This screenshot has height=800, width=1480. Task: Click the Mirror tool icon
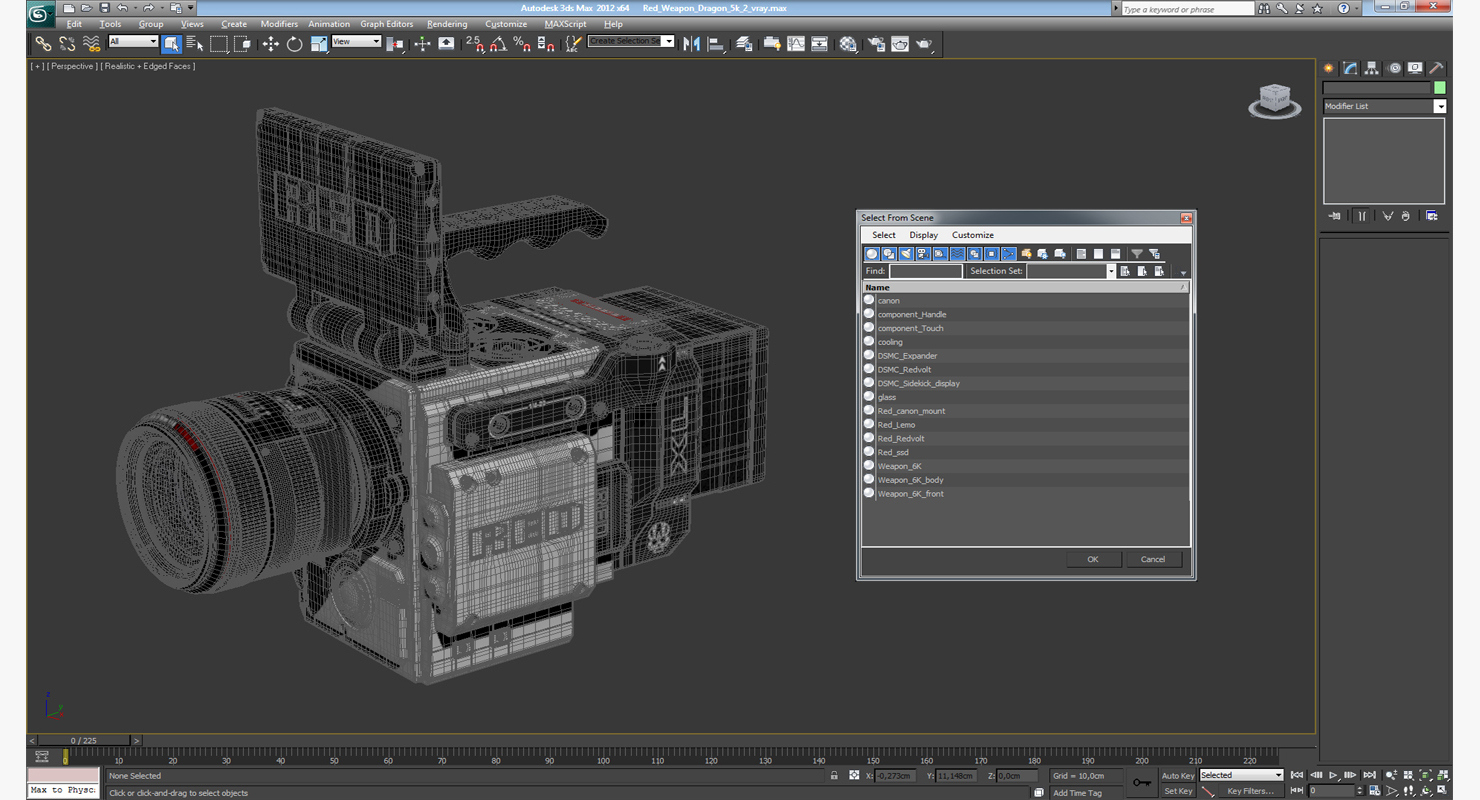691,44
